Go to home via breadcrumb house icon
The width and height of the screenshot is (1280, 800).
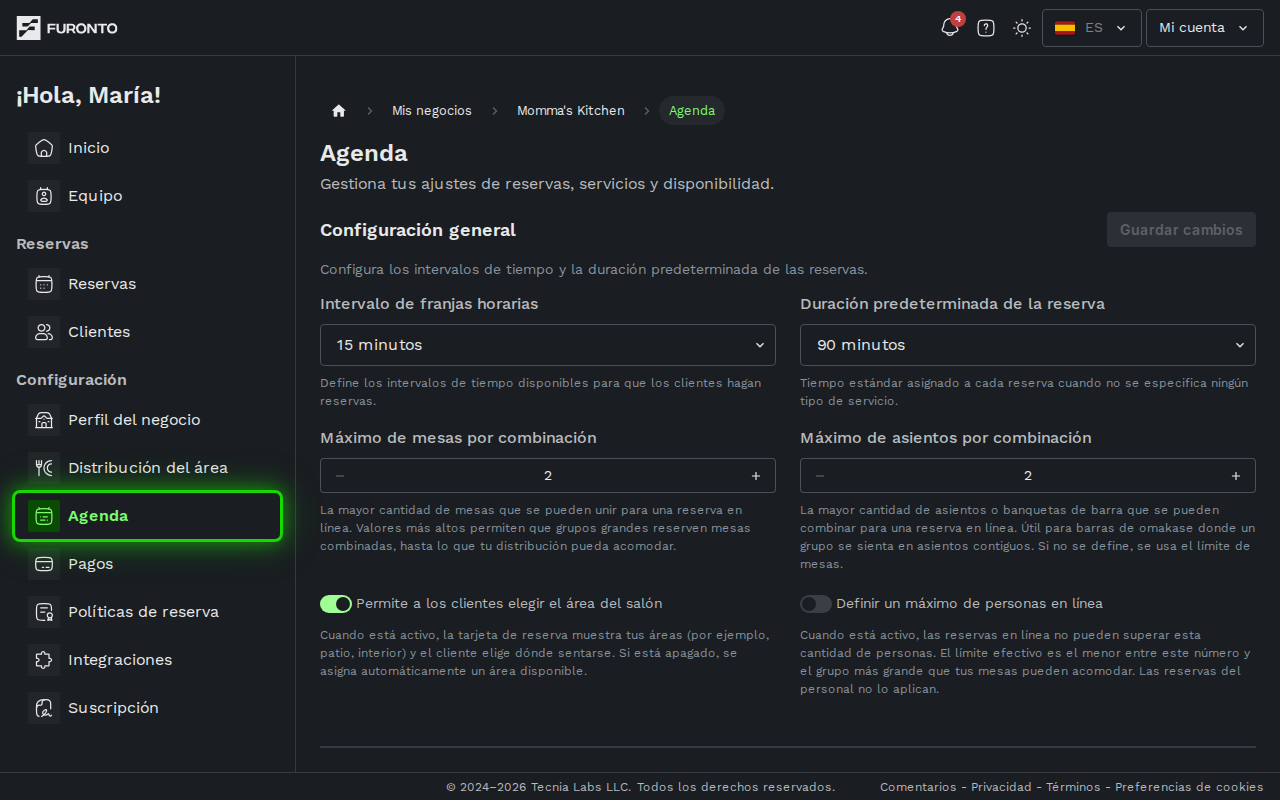[x=339, y=111]
